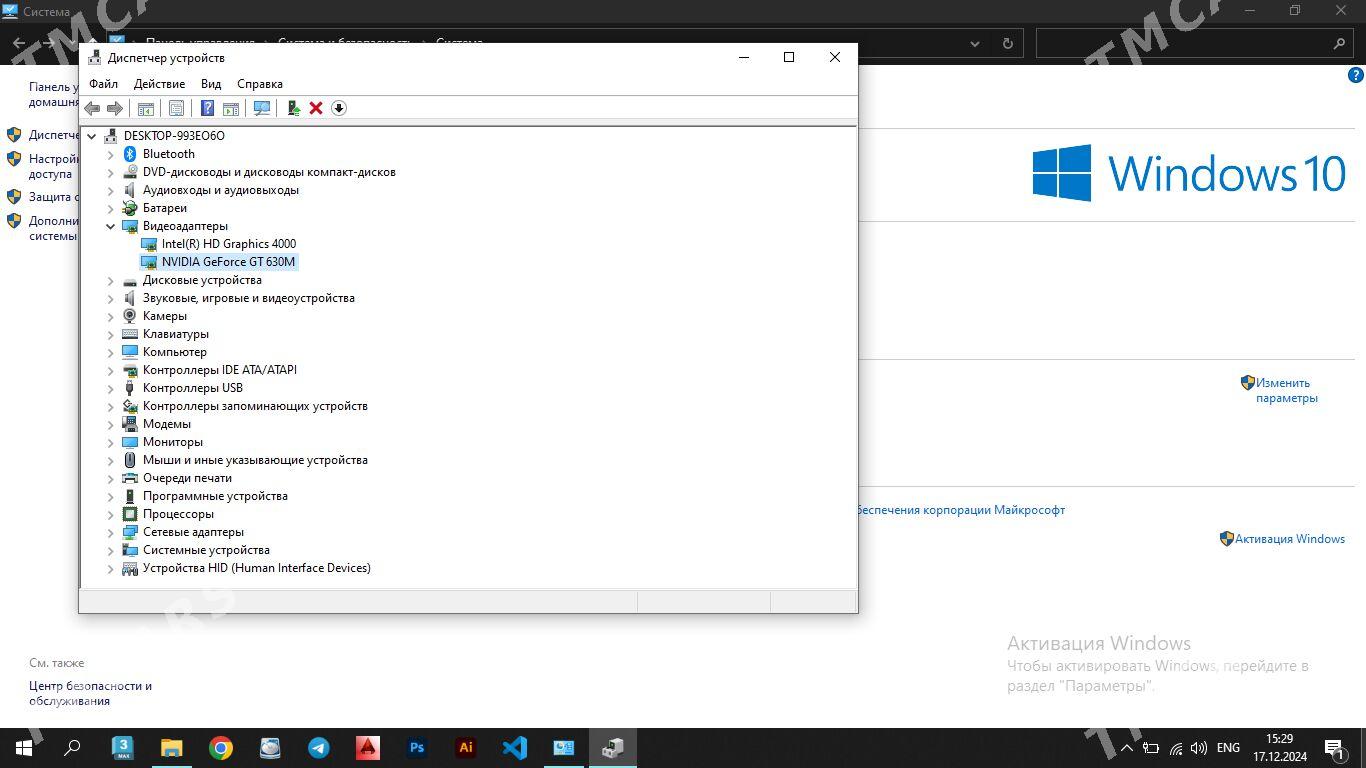
Task: Open the notification center icon
Action: (1334, 748)
